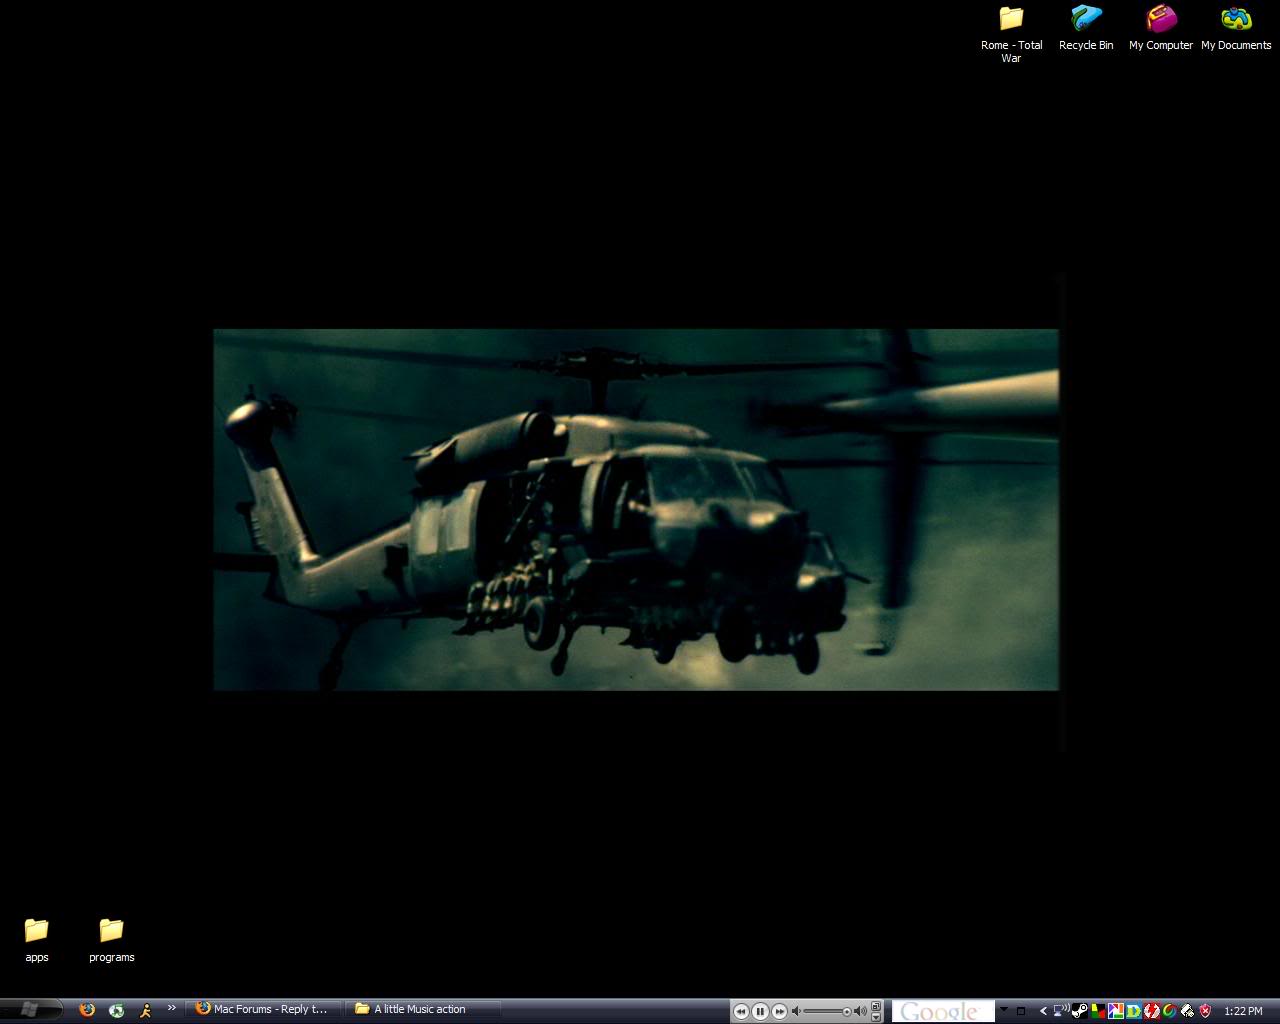Click the green circular Quick Launch icon
This screenshot has width=1280, height=1024.
pos(116,1010)
